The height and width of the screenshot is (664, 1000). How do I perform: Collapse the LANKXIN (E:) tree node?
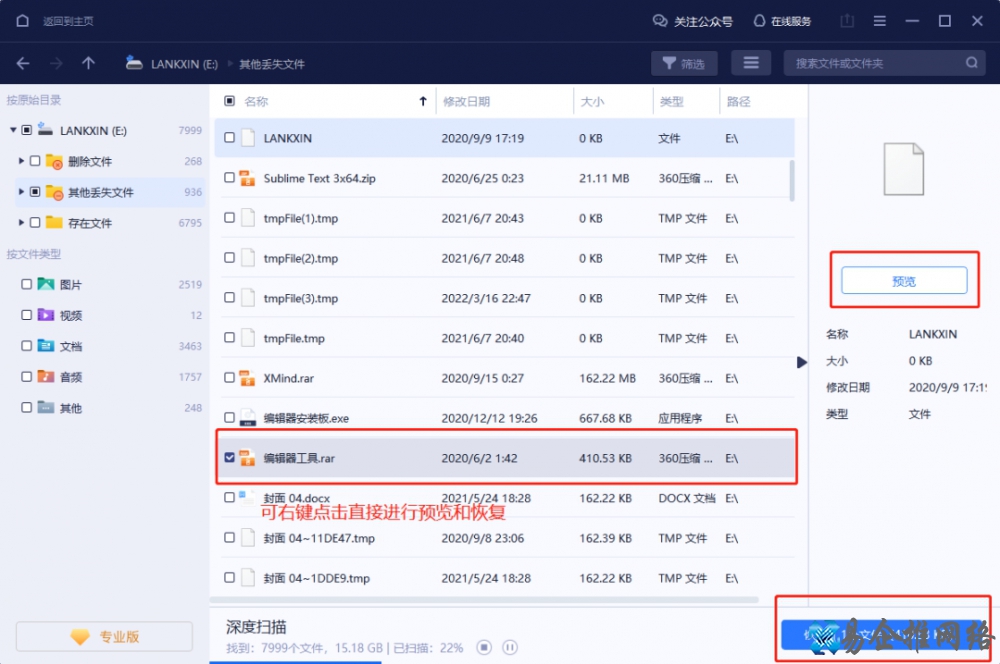coord(14,129)
